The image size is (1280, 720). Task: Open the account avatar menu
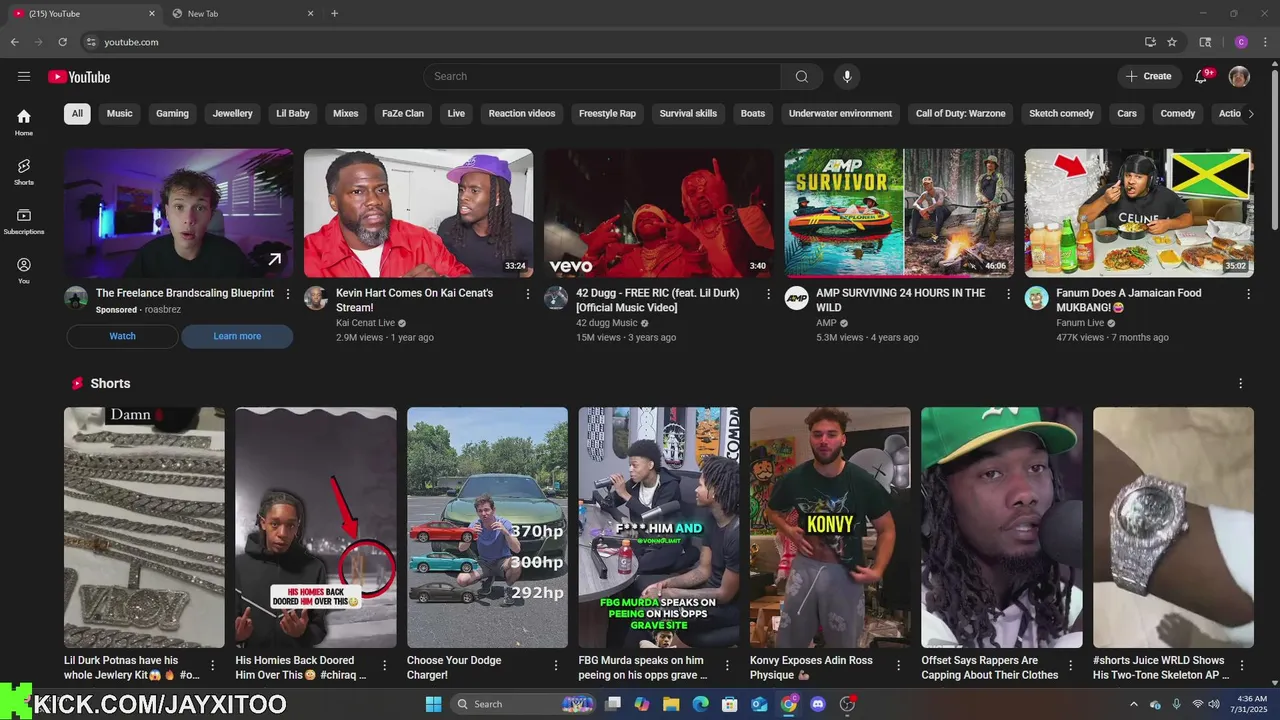click(x=1239, y=76)
